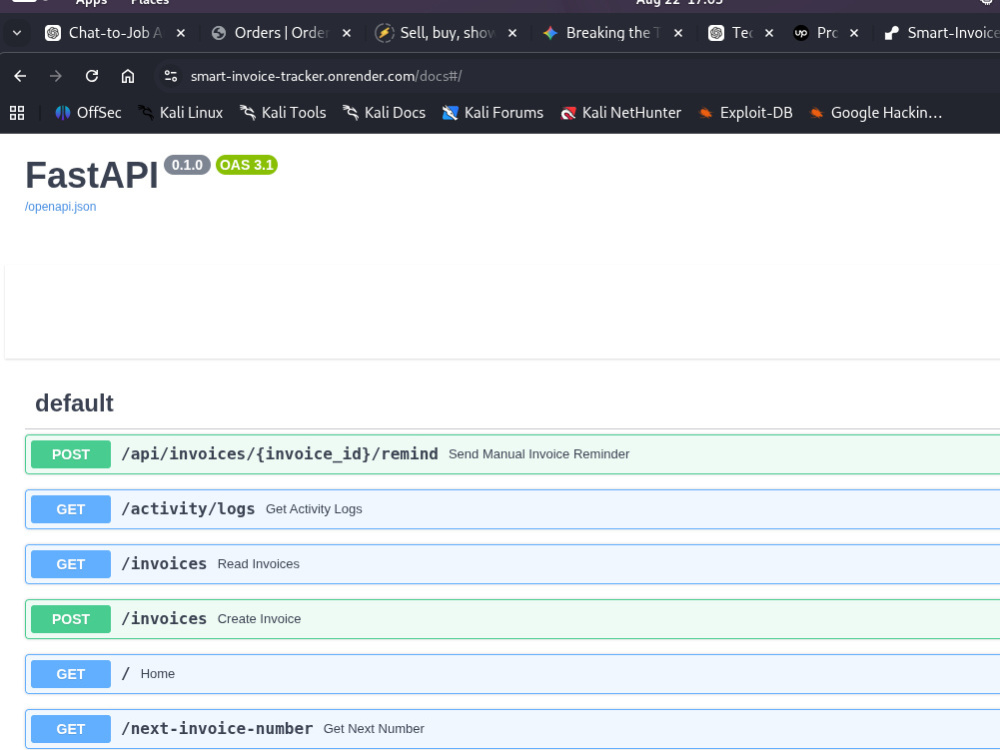Close the Tec tab

769,33
